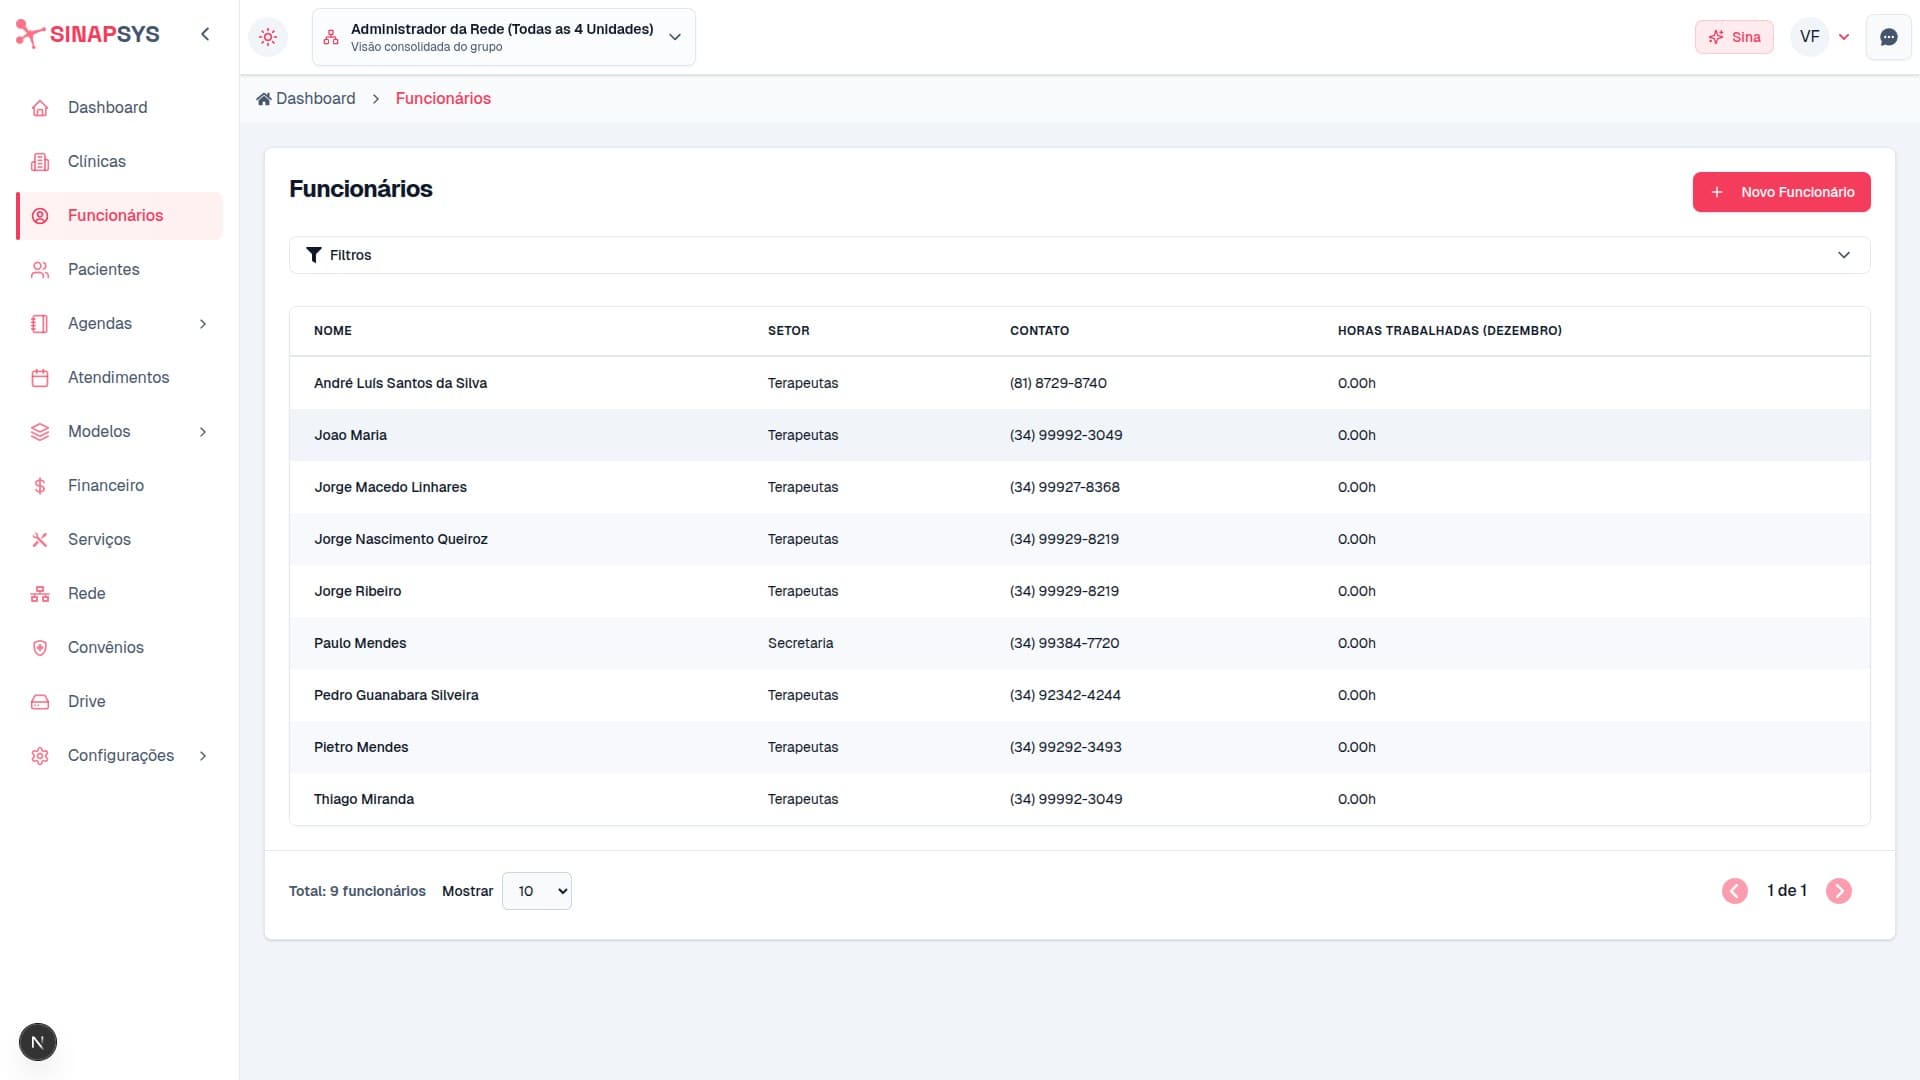Click the Sina AI assistant button
The height and width of the screenshot is (1080, 1920).
click(x=1734, y=37)
